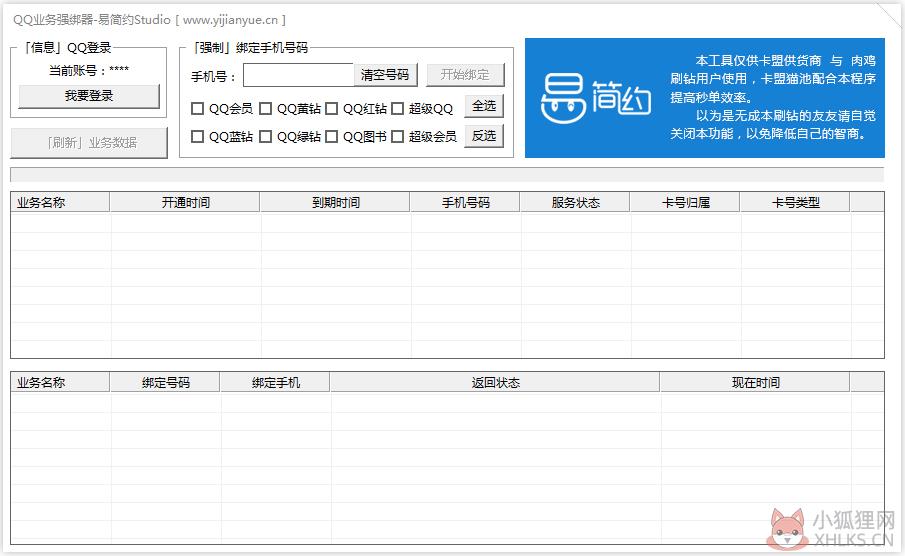Image resolution: width=905 pixels, height=556 pixels.
Task: Click the 现在时间 column header
Action: [x=755, y=383]
